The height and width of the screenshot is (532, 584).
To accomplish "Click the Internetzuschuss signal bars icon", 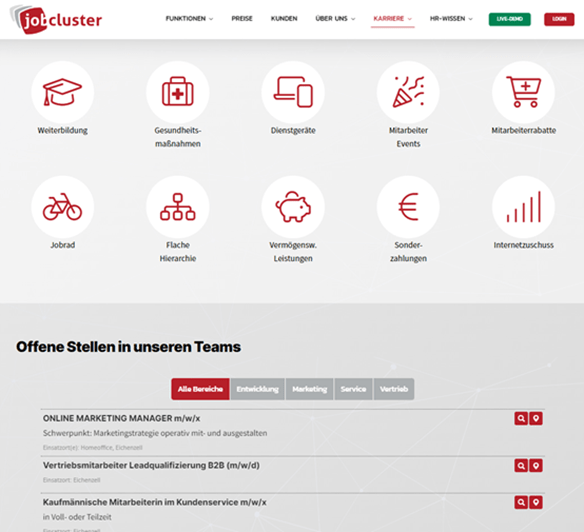I will [523, 207].
